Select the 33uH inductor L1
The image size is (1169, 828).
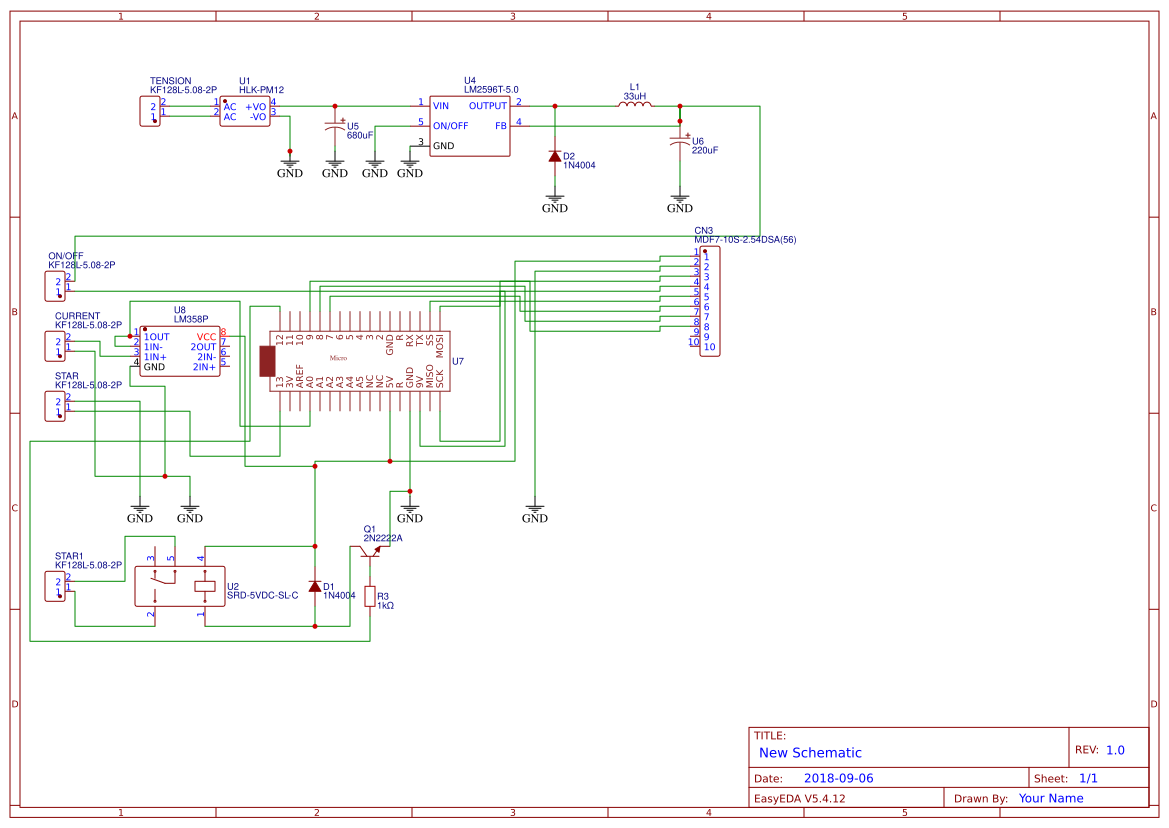634,105
